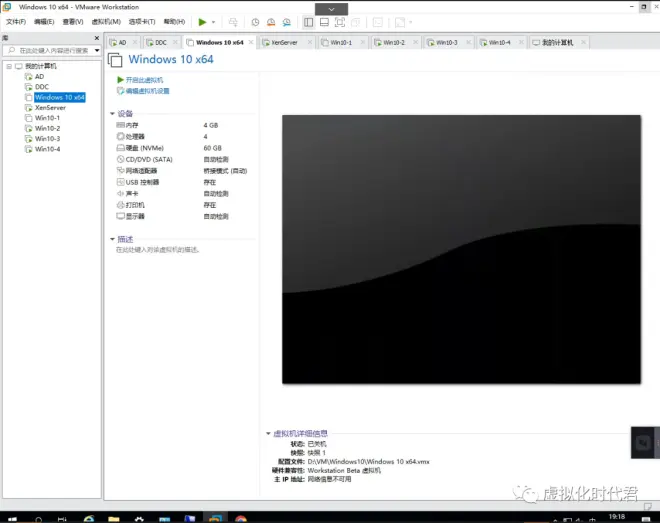Click the stretch guest display icon
Image resolution: width=660 pixels, height=523 pixels.
tap(400, 22)
